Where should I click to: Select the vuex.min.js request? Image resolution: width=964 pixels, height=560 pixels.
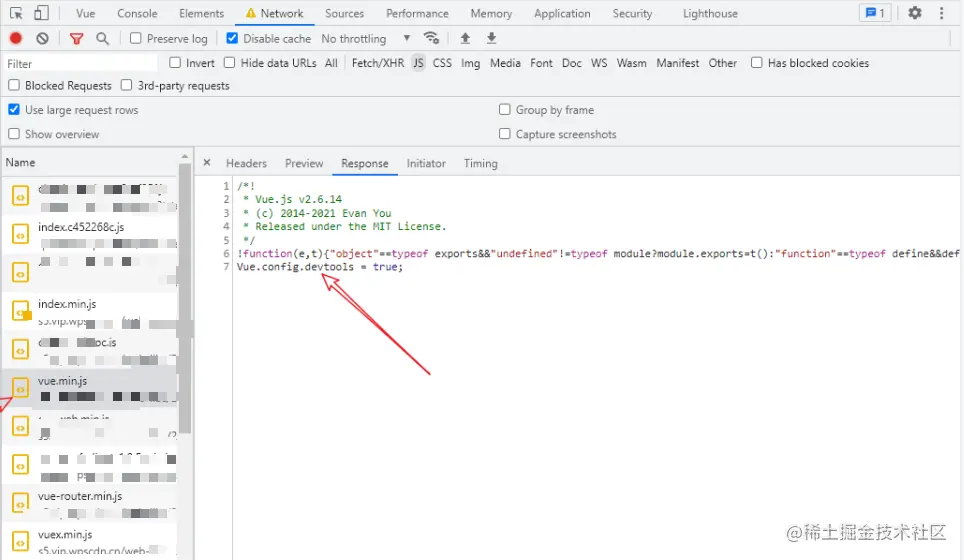click(x=90, y=542)
